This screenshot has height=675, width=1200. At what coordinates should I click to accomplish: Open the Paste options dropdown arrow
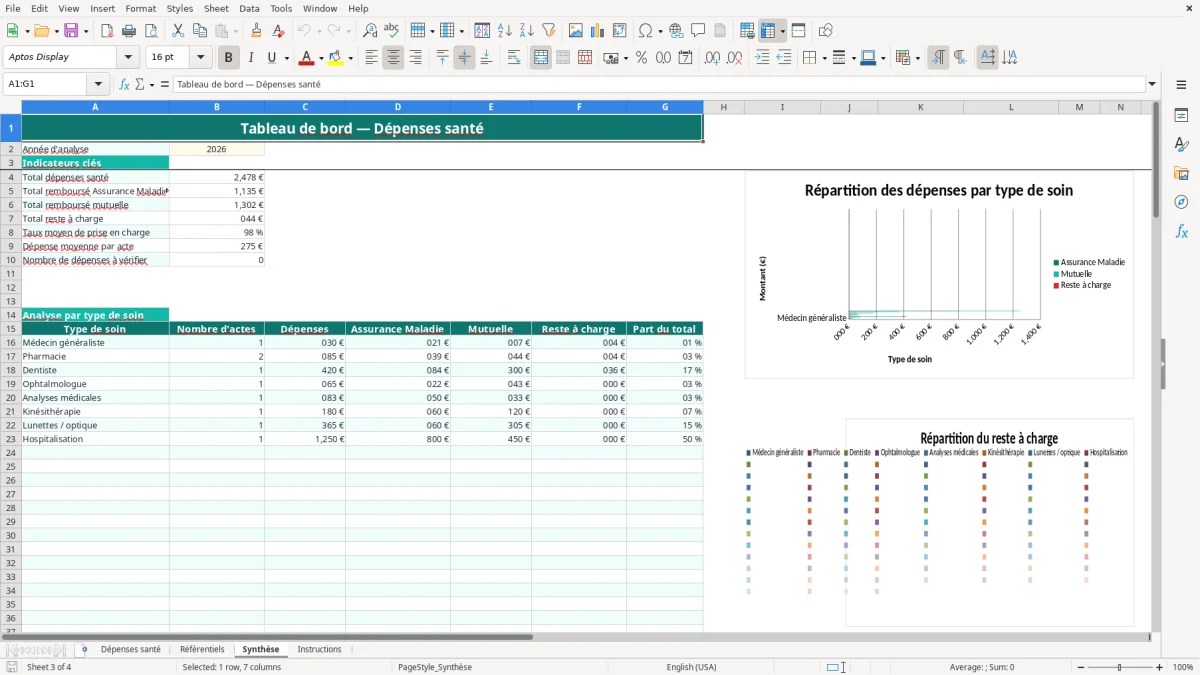[235, 31]
